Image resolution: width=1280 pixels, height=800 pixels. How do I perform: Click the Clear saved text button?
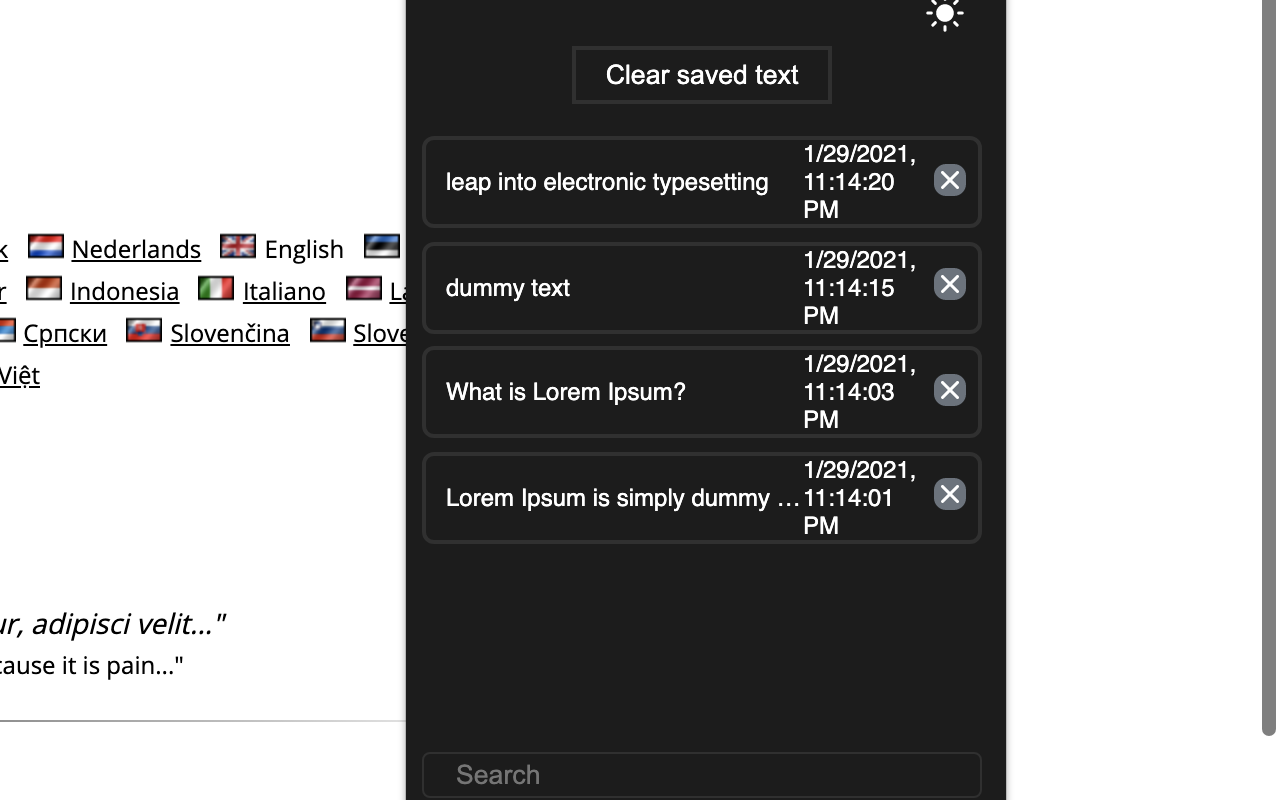(701, 75)
